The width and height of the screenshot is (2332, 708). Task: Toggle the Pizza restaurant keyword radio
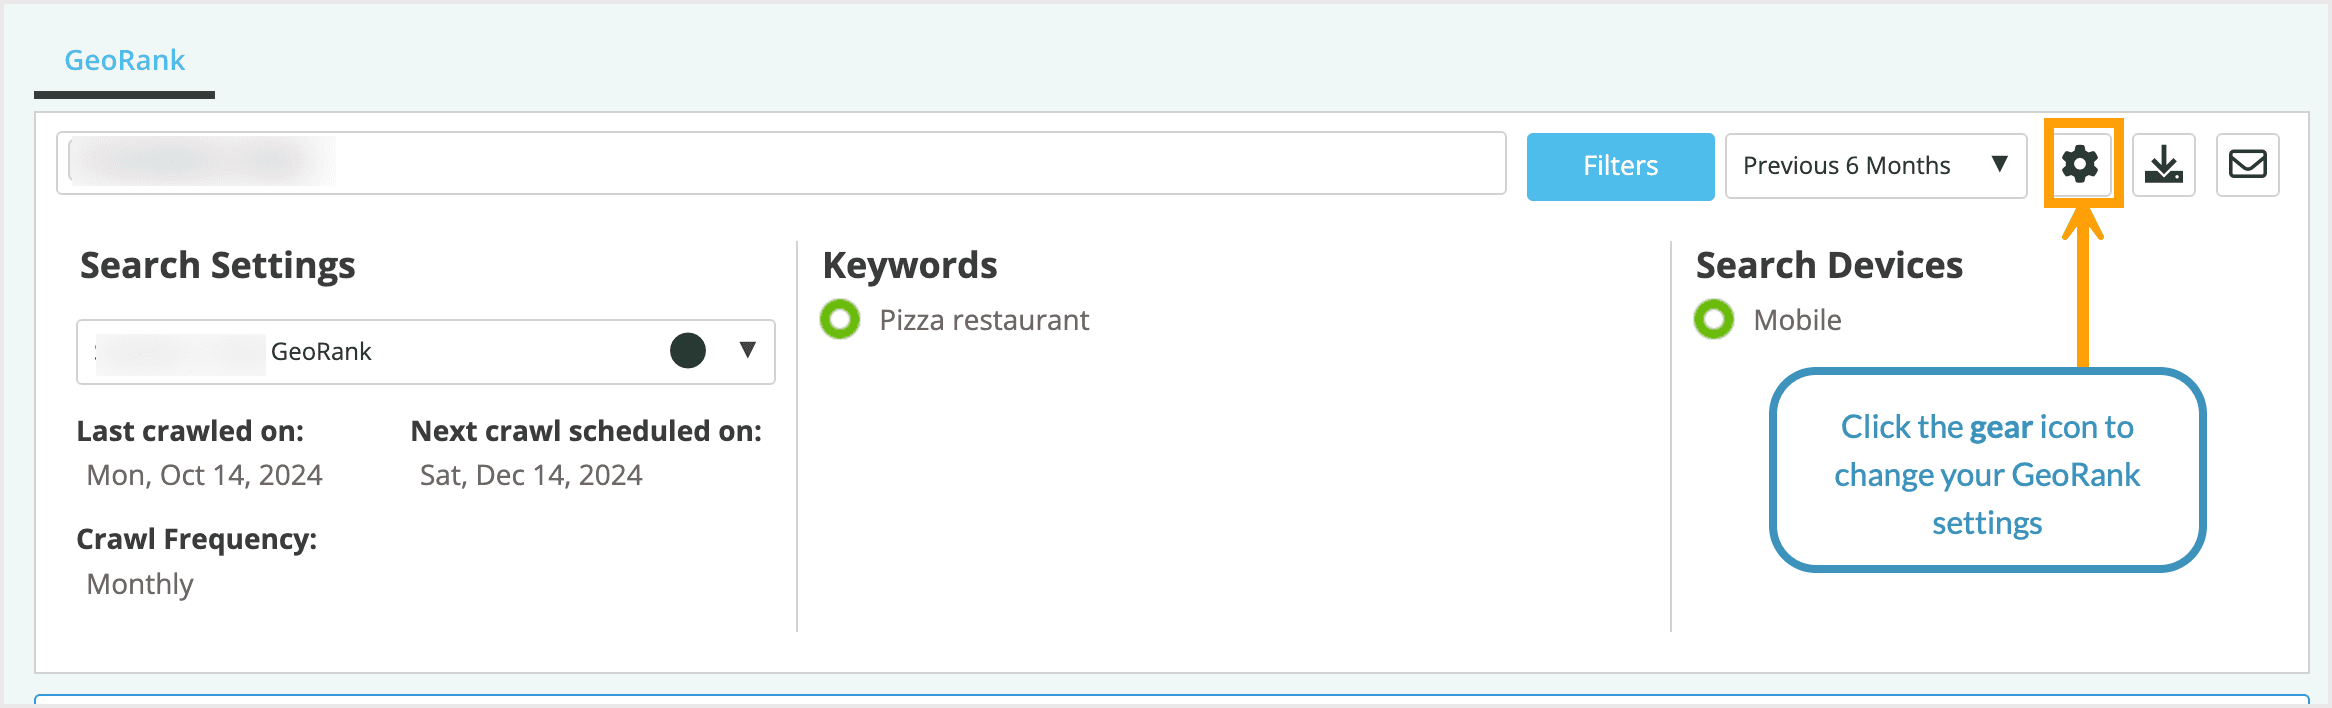[x=840, y=320]
